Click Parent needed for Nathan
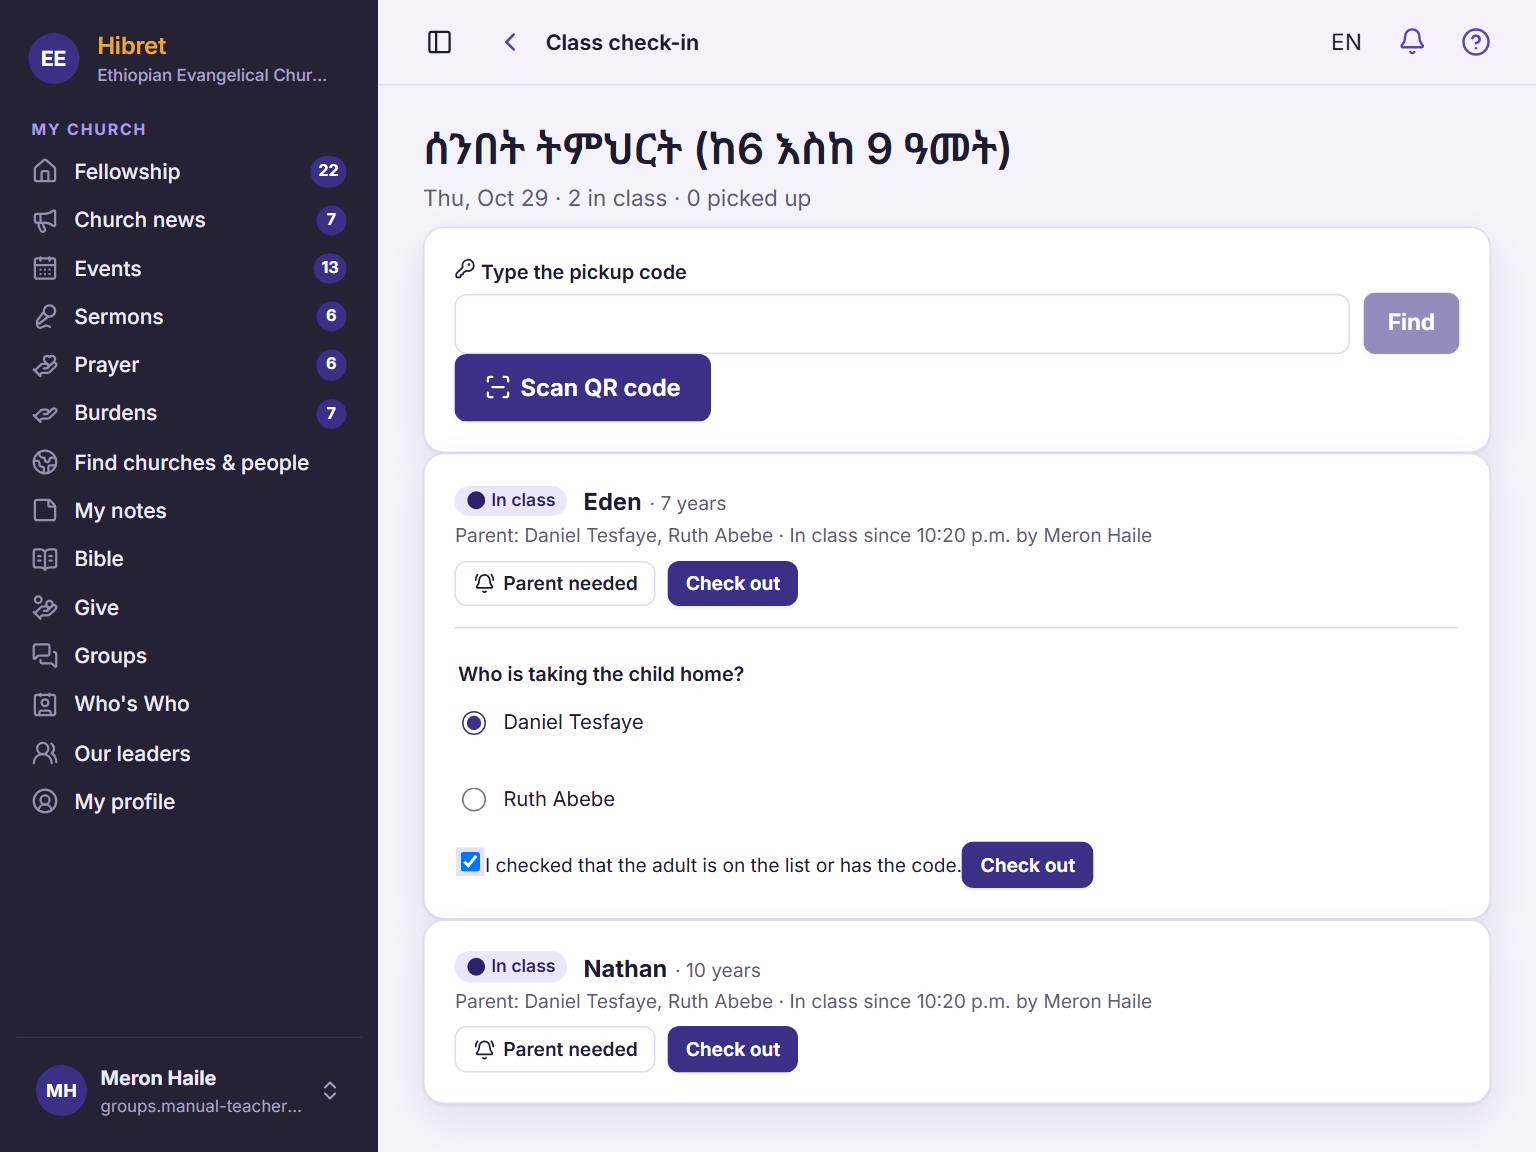Image resolution: width=1536 pixels, height=1152 pixels. 555,1049
